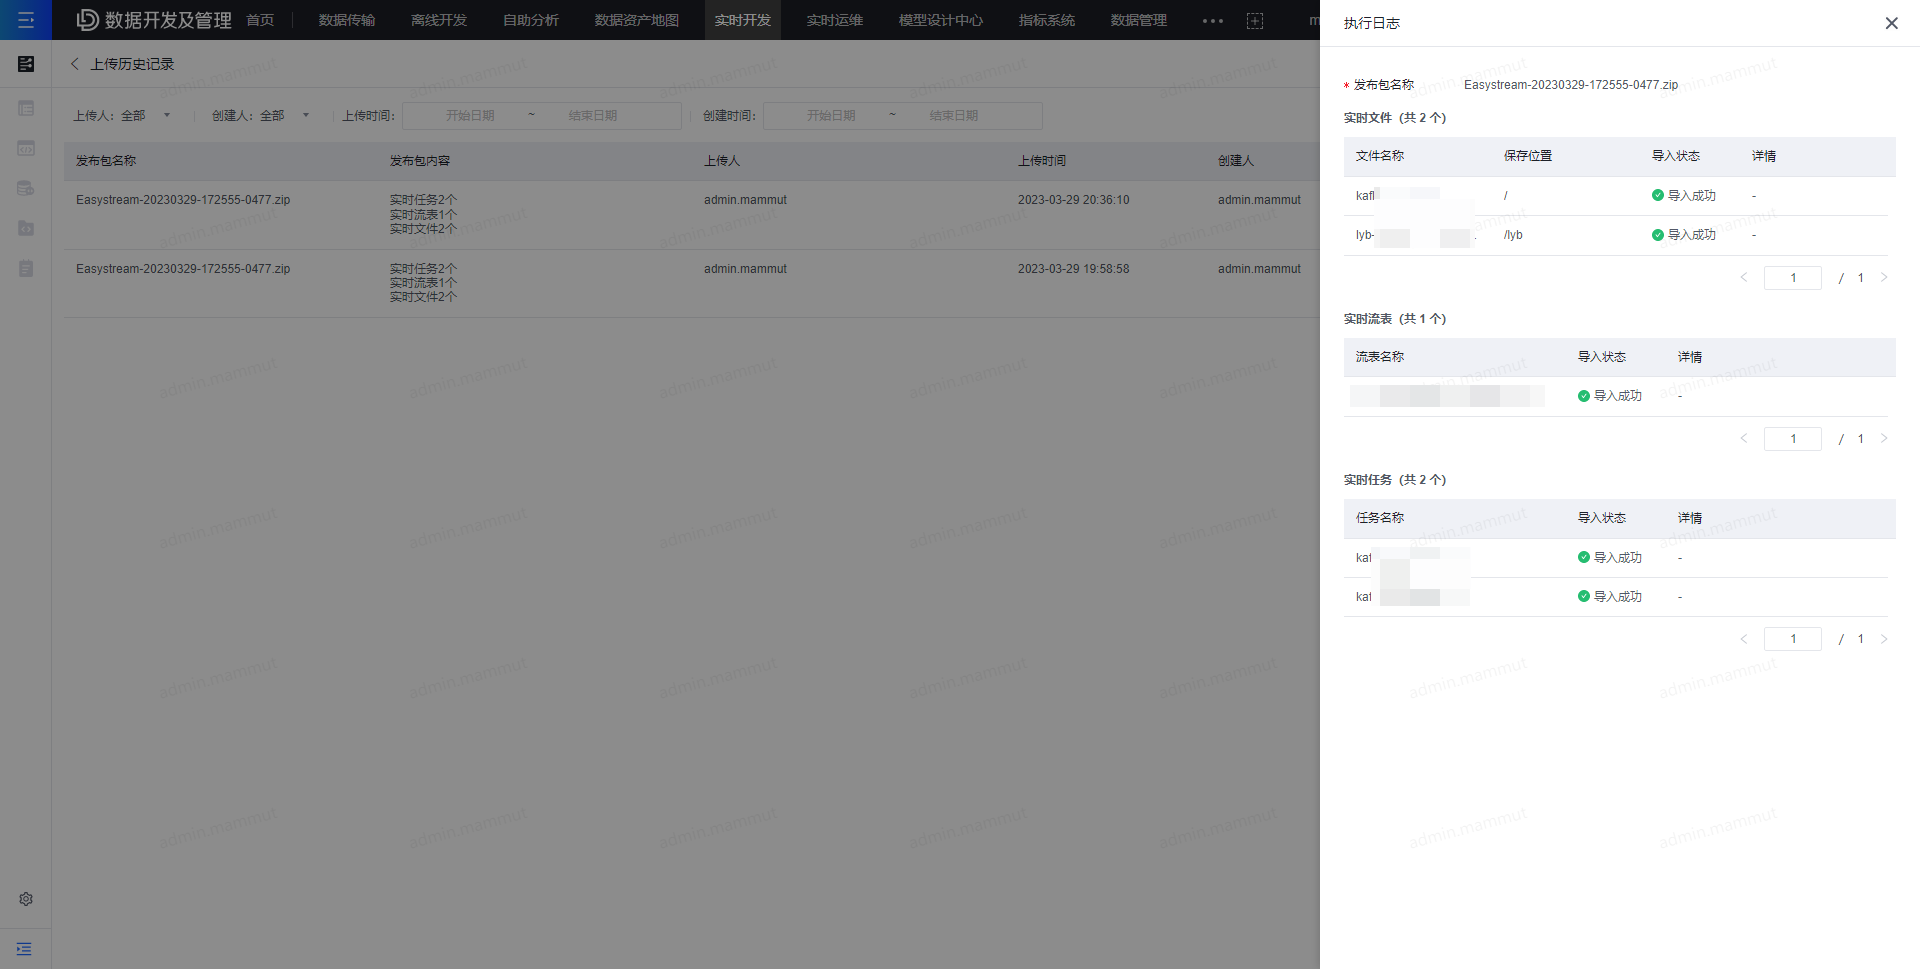Click the 任务名称 column header

[1380, 518]
